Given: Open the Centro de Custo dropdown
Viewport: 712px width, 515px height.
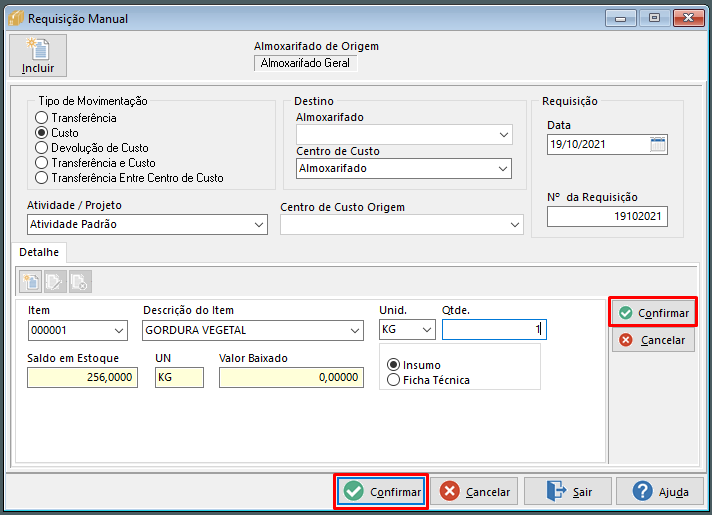Looking at the screenshot, I should click(503, 168).
